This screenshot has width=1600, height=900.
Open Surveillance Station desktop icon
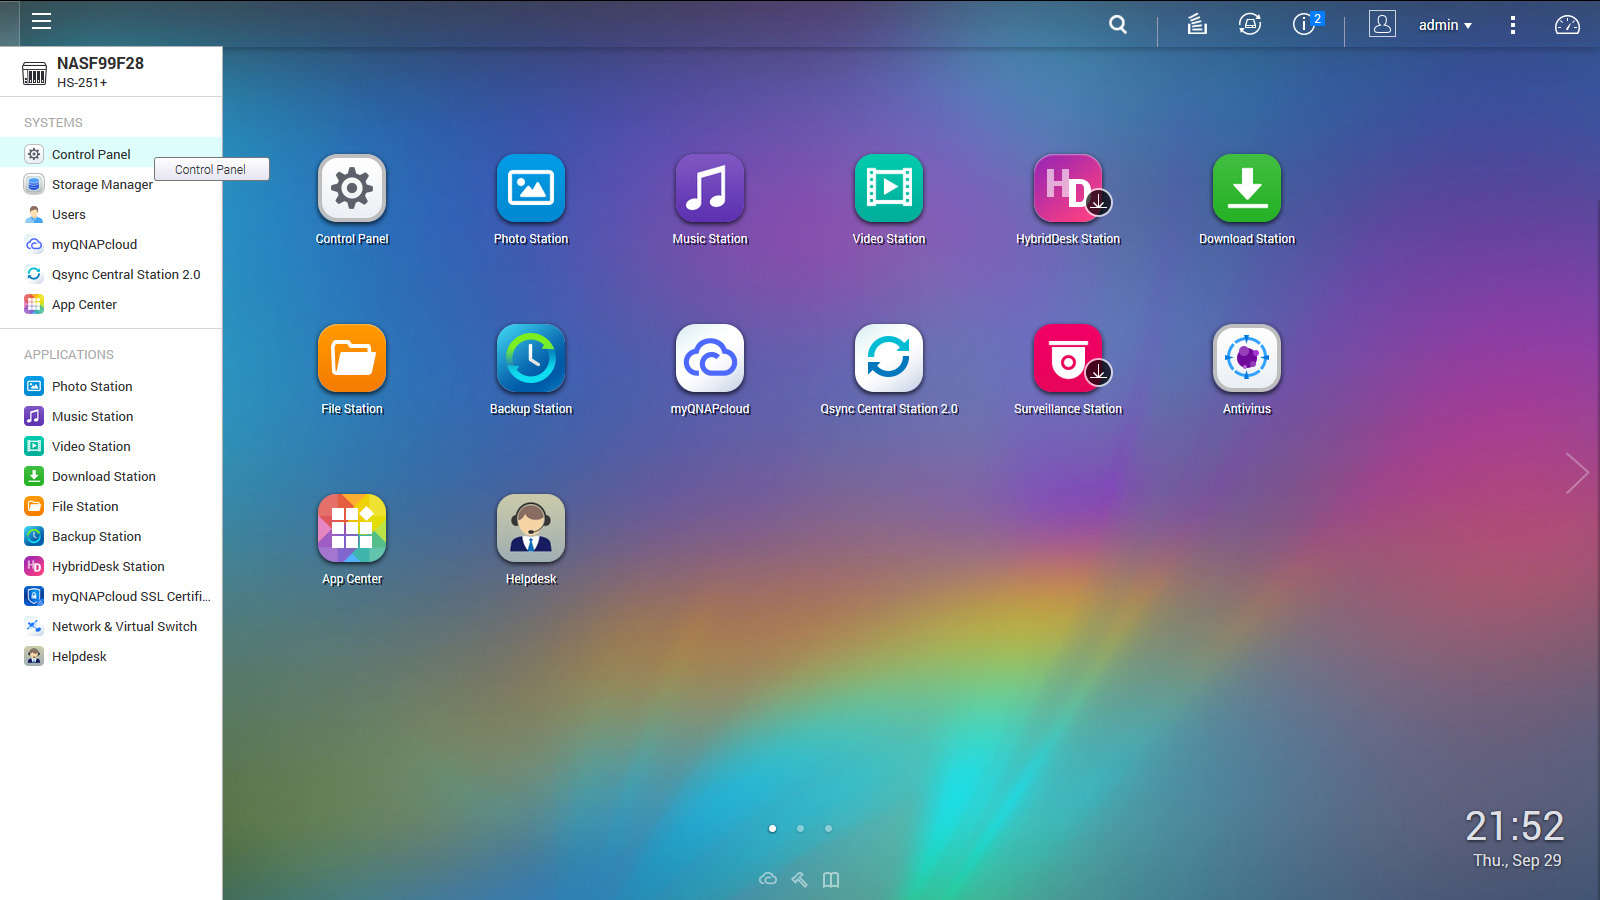tap(1068, 358)
